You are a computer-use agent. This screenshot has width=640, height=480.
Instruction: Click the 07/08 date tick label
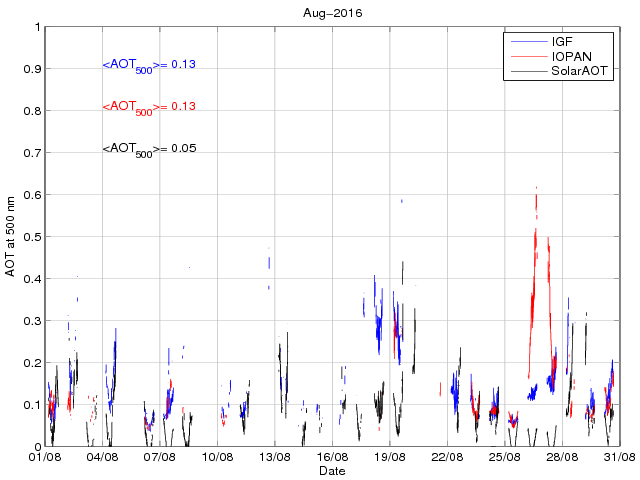point(160,457)
